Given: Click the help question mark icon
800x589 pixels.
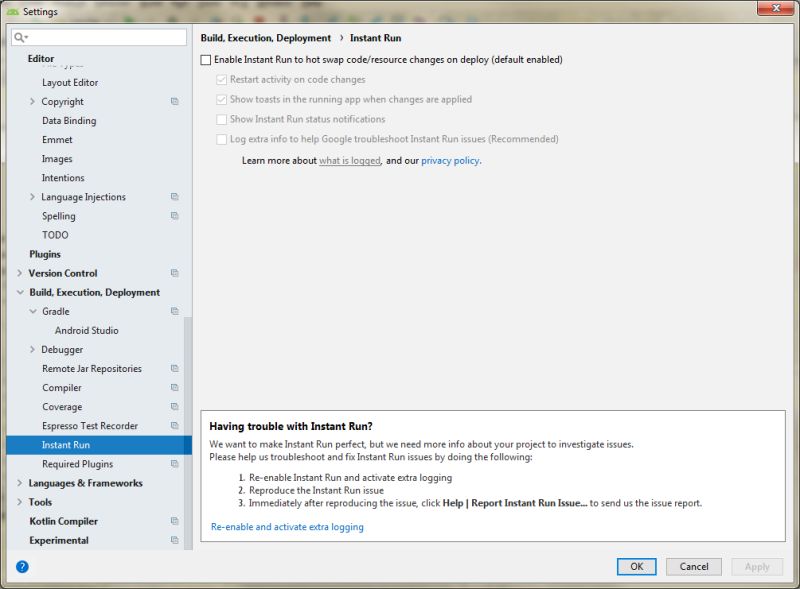Looking at the screenshot, I should pos(20,566).
